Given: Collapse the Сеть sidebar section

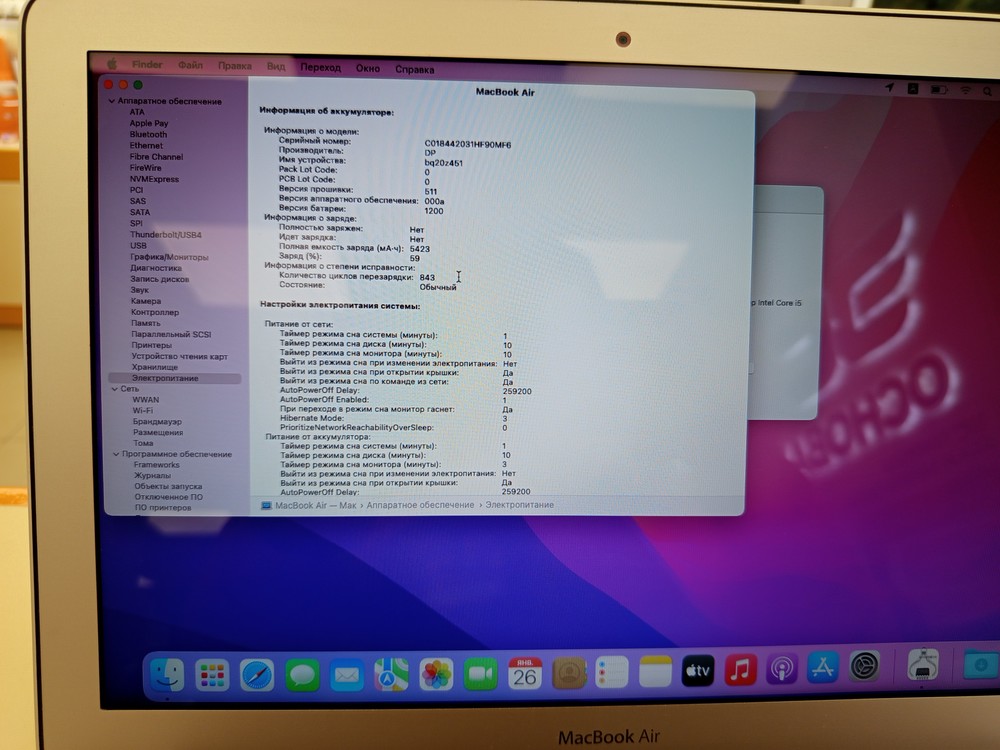Looking at the screenshot, I should click(115, 388).
